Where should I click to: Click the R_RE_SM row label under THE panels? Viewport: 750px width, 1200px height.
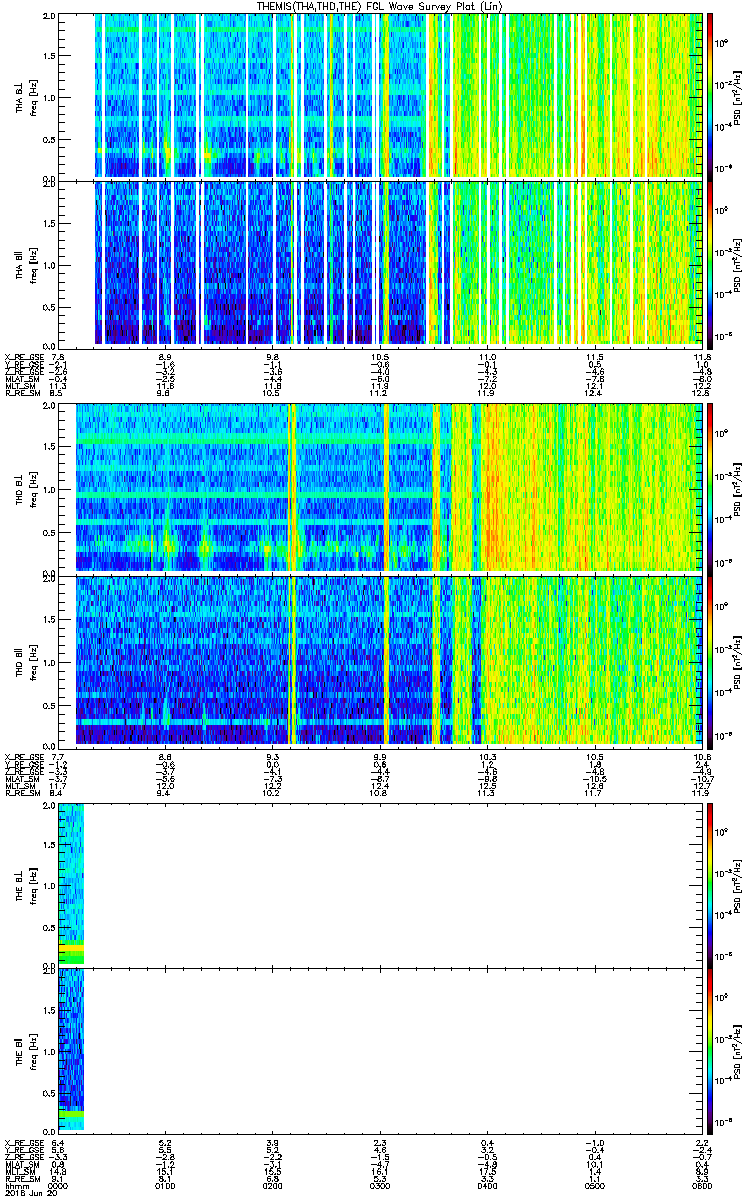pyautogui.click(x=22, y=1179)
